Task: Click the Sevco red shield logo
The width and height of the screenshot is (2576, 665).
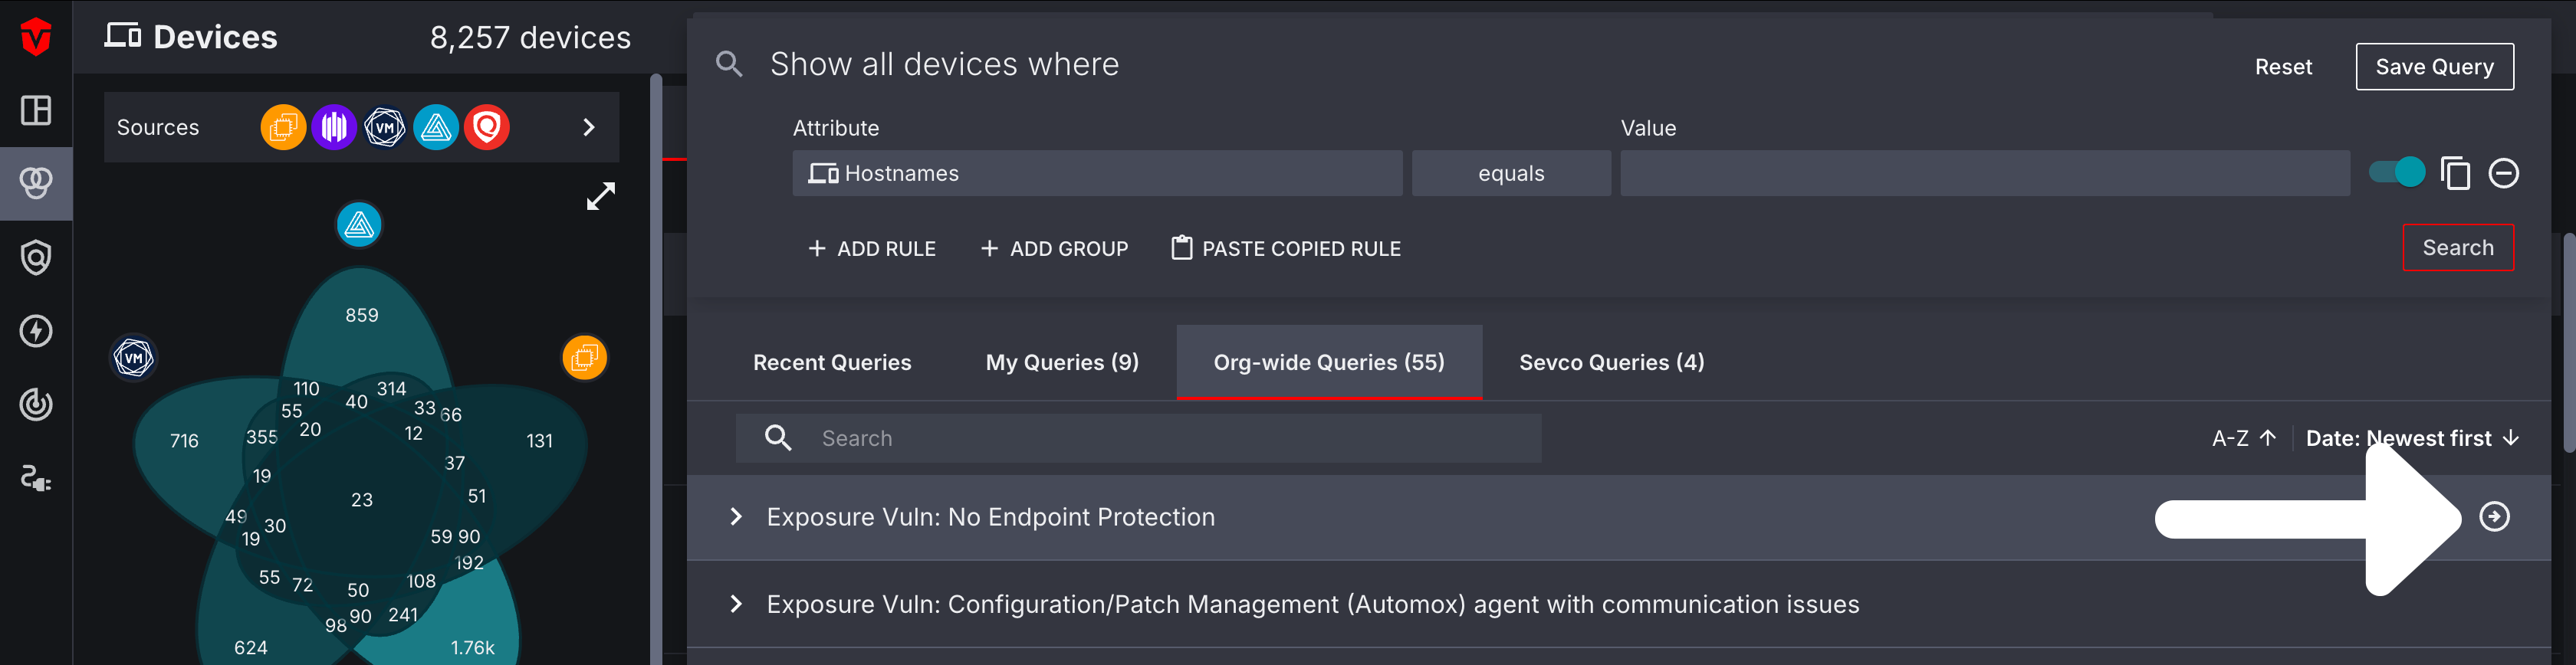Action: click(36, 37)
